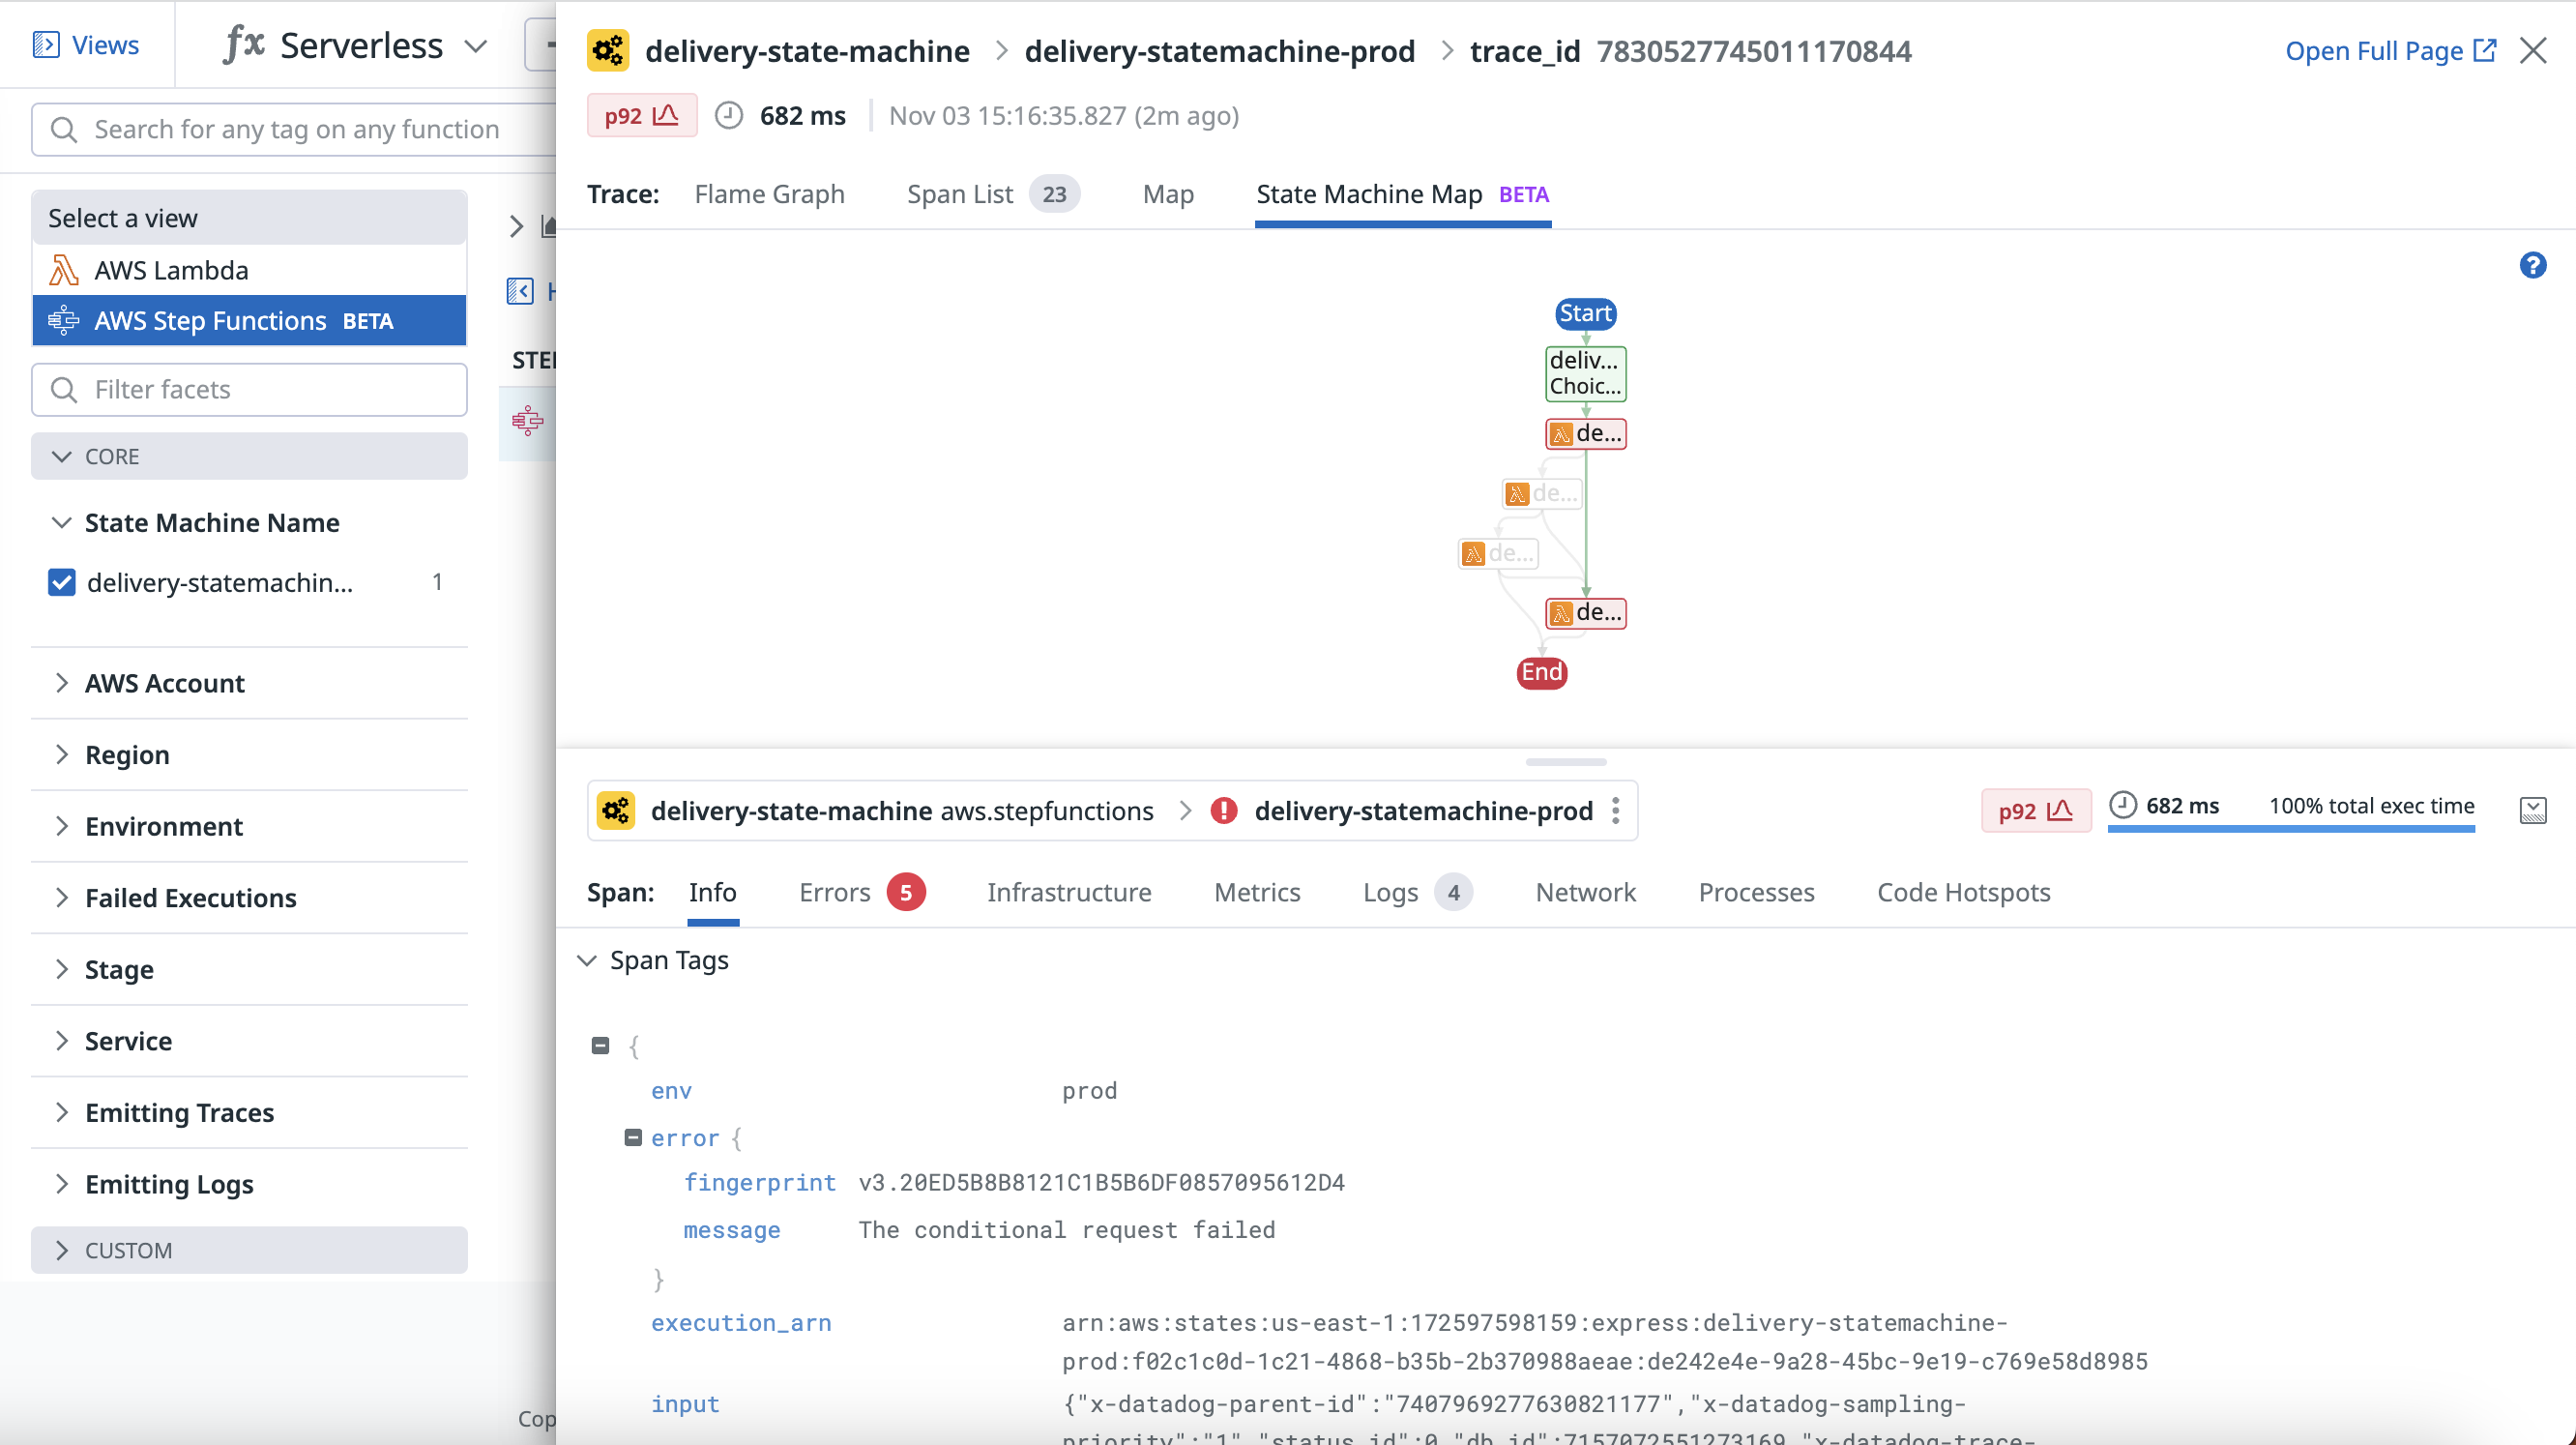The width and height of the screenshot is (2576, 1445).
Task: Switch to the Span List tab
Action: (992, 194)
